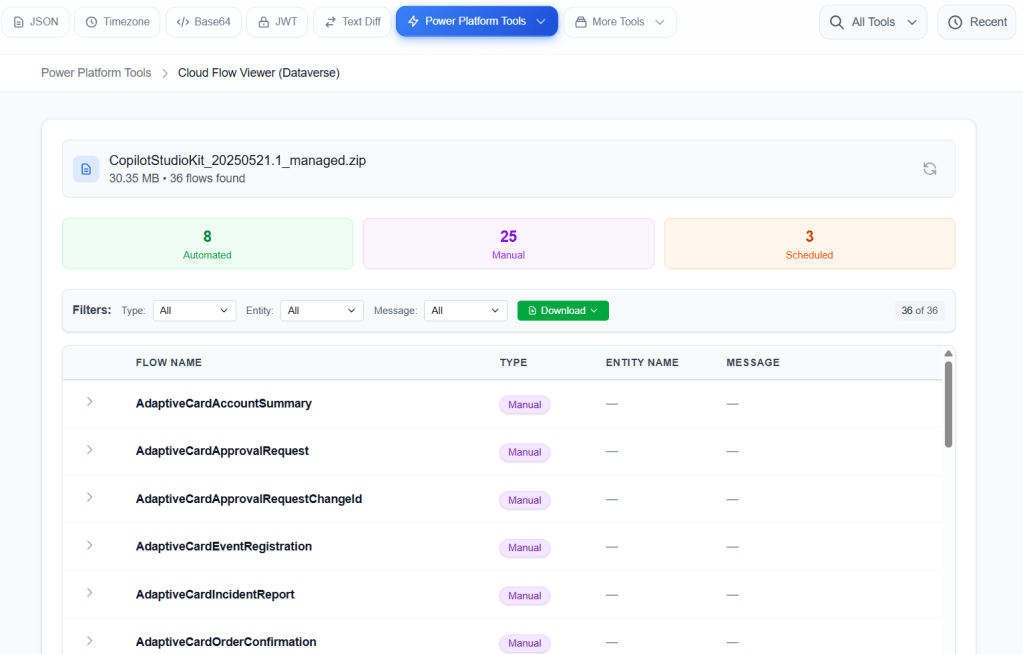The width and height of the screenshot is (1023, 654).
Task: Expand the AdaptiveCardIncidentReport row
Action: tap(89, 593)
